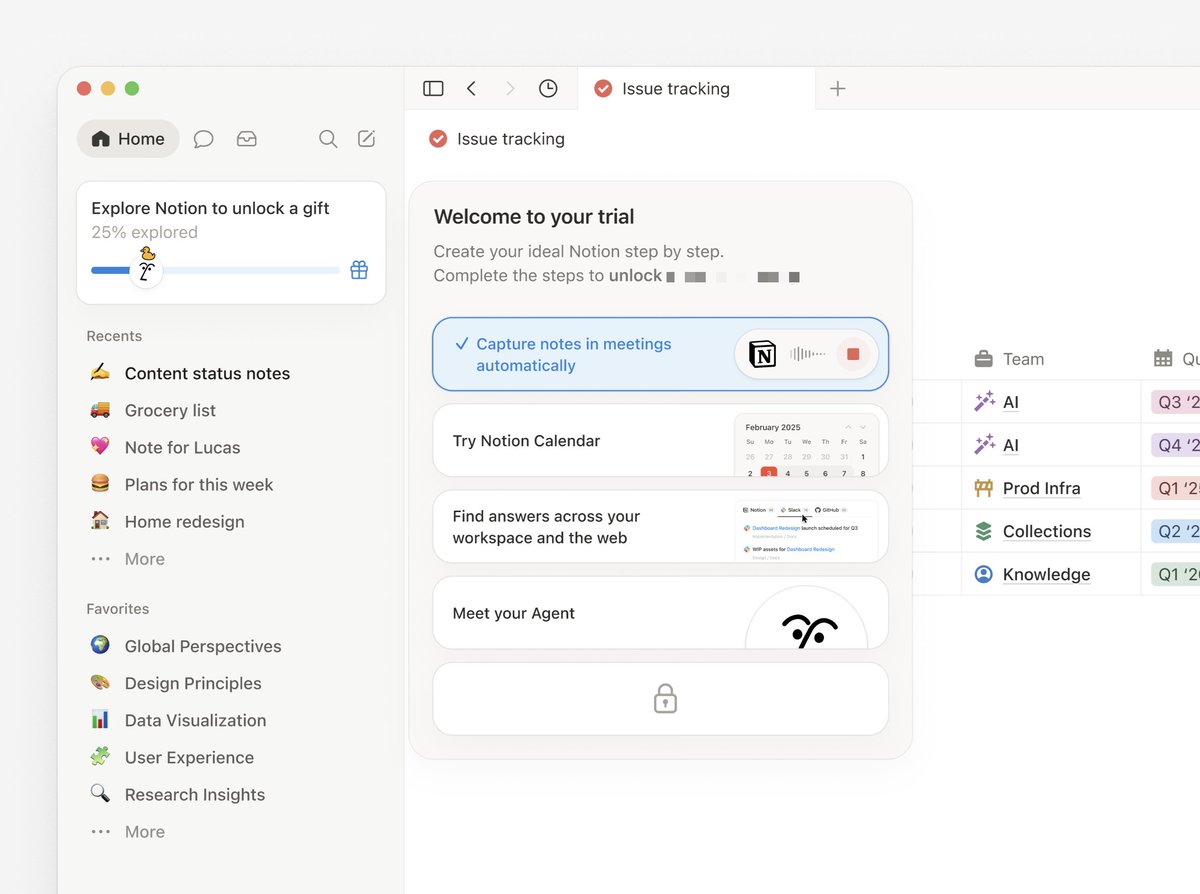Screen dimensions: 1200x894
Task: Go forward with the right arrow
Action: coord(510,88)
